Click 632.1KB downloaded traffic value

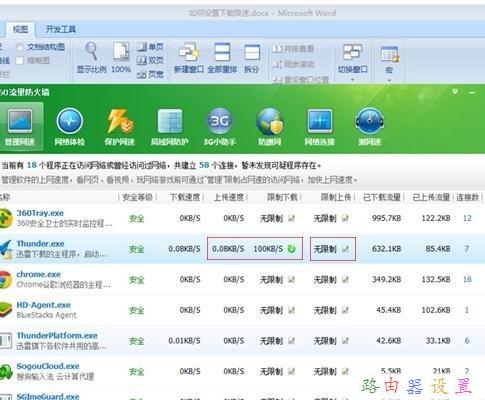coord(386,249)
